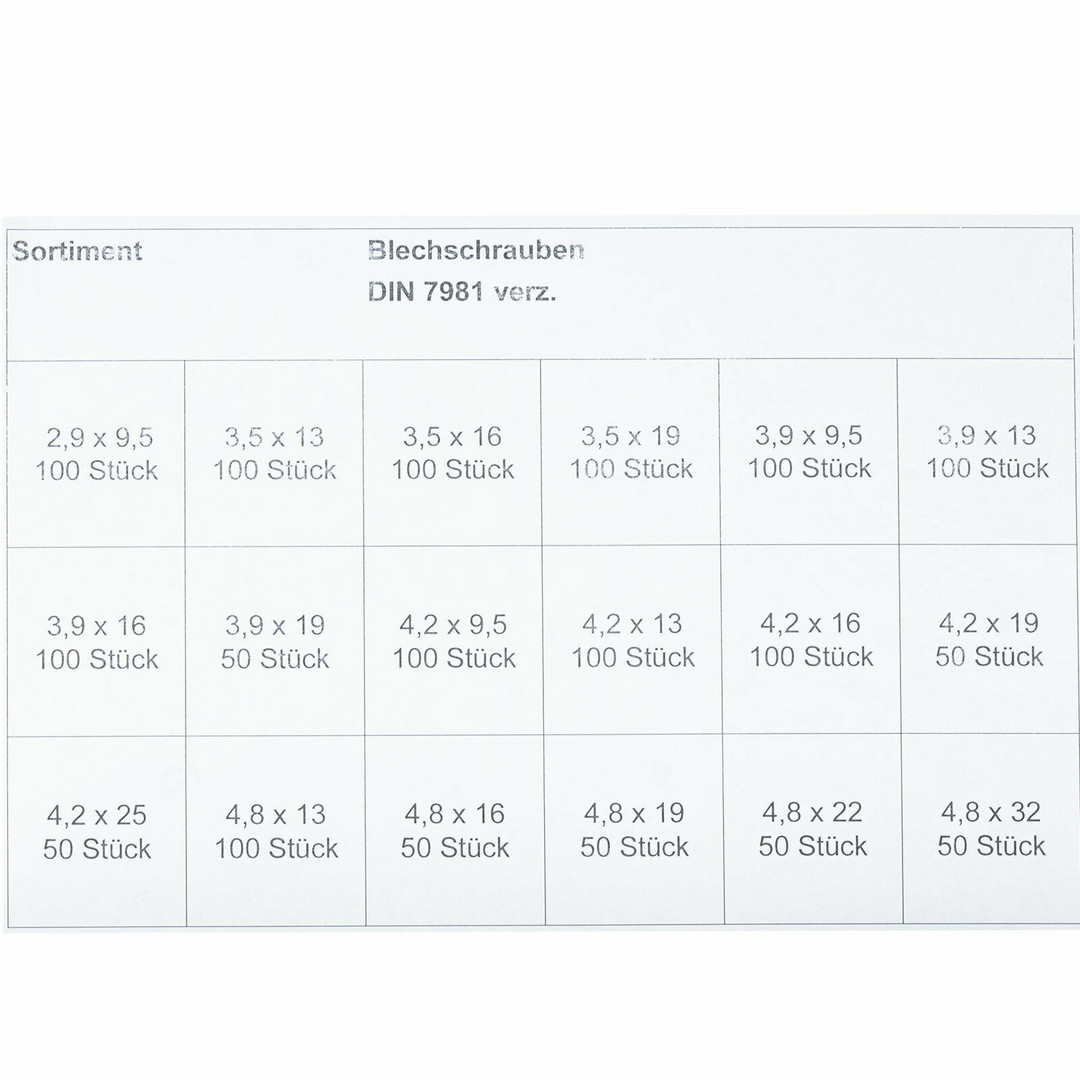Image resolution: width=1080 pixels, height=1080 pixels.
Task: Click the 3,5 x 13 cell
Action: click(x=274, y=453)
